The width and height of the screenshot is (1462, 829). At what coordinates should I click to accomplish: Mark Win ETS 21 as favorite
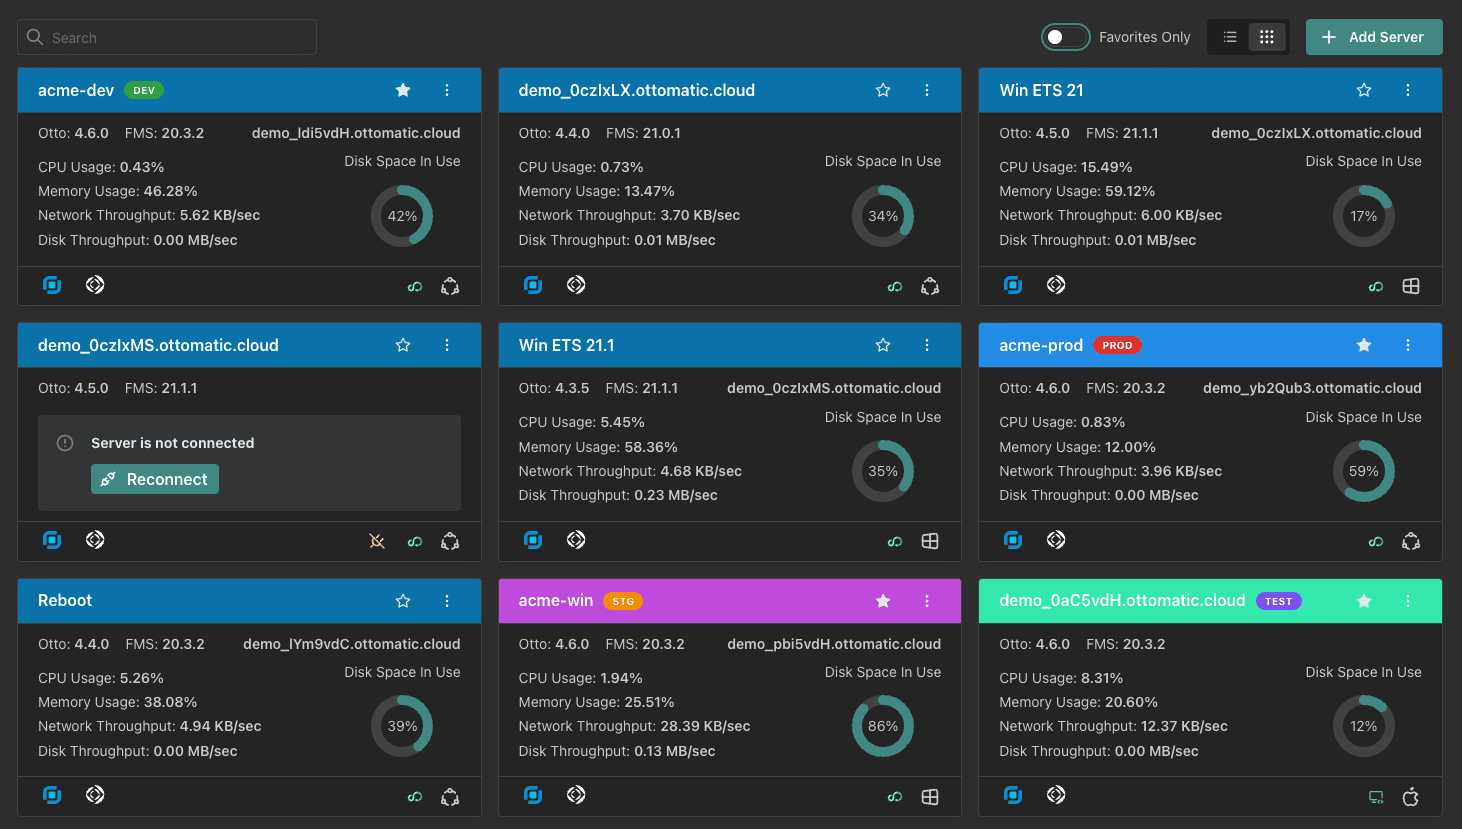coord(1364,90)
